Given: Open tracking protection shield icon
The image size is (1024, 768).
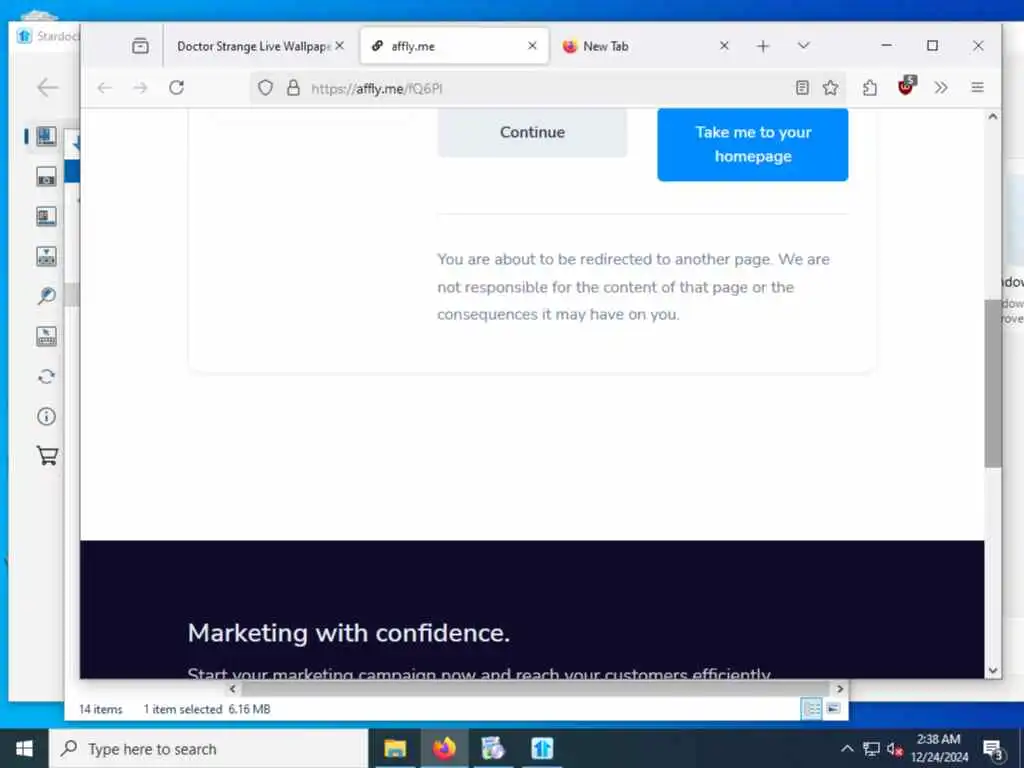Looking at the screenshot, I should [x=265, y=88].
